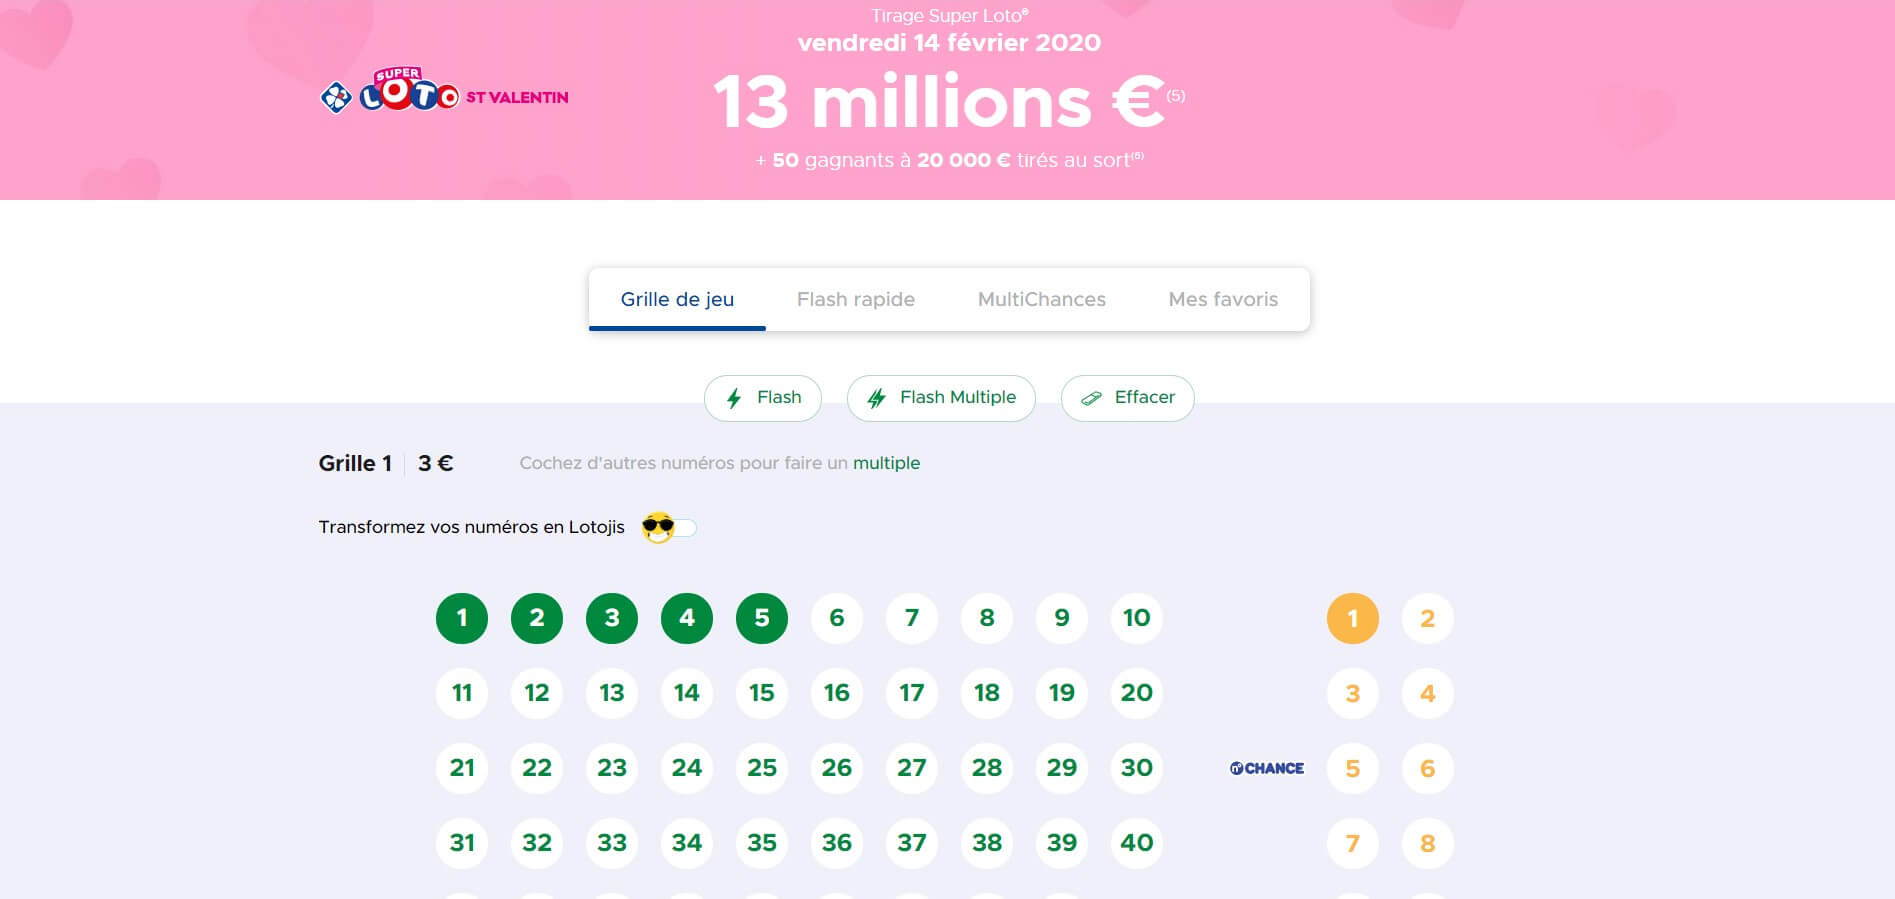The width and height of the screenshot is (1895, 899).
Task: Open the MultiChances tab
Action: click(1042, 299)
